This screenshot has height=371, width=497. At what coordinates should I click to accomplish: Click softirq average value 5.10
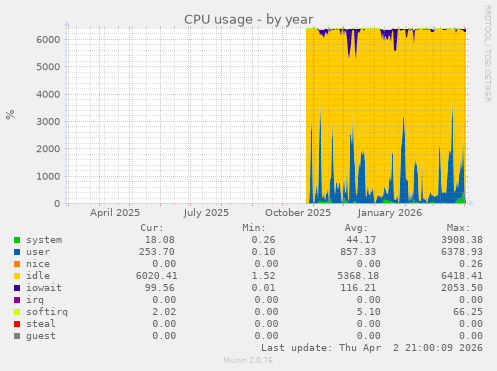[x=368, y=312]
